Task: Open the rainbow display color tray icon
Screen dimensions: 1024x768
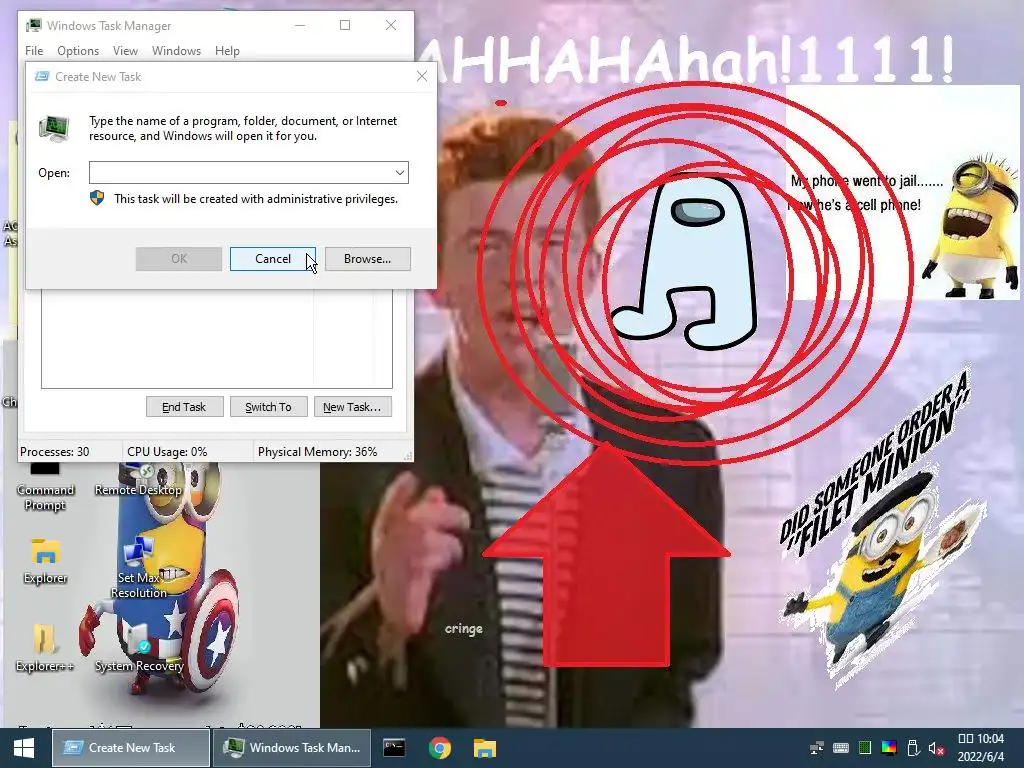Action: click(889, 748)
